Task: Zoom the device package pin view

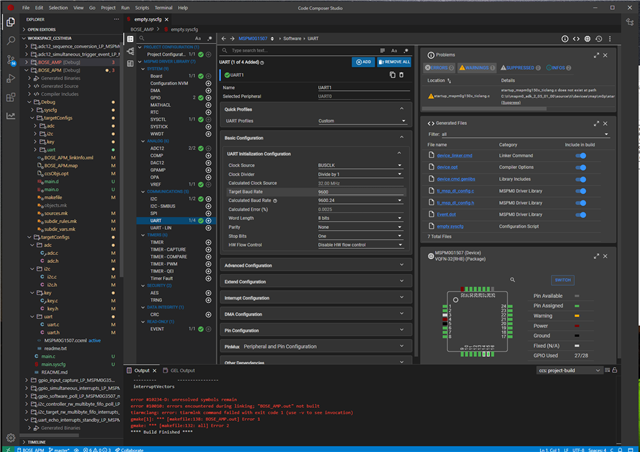Action: [512, 280]
